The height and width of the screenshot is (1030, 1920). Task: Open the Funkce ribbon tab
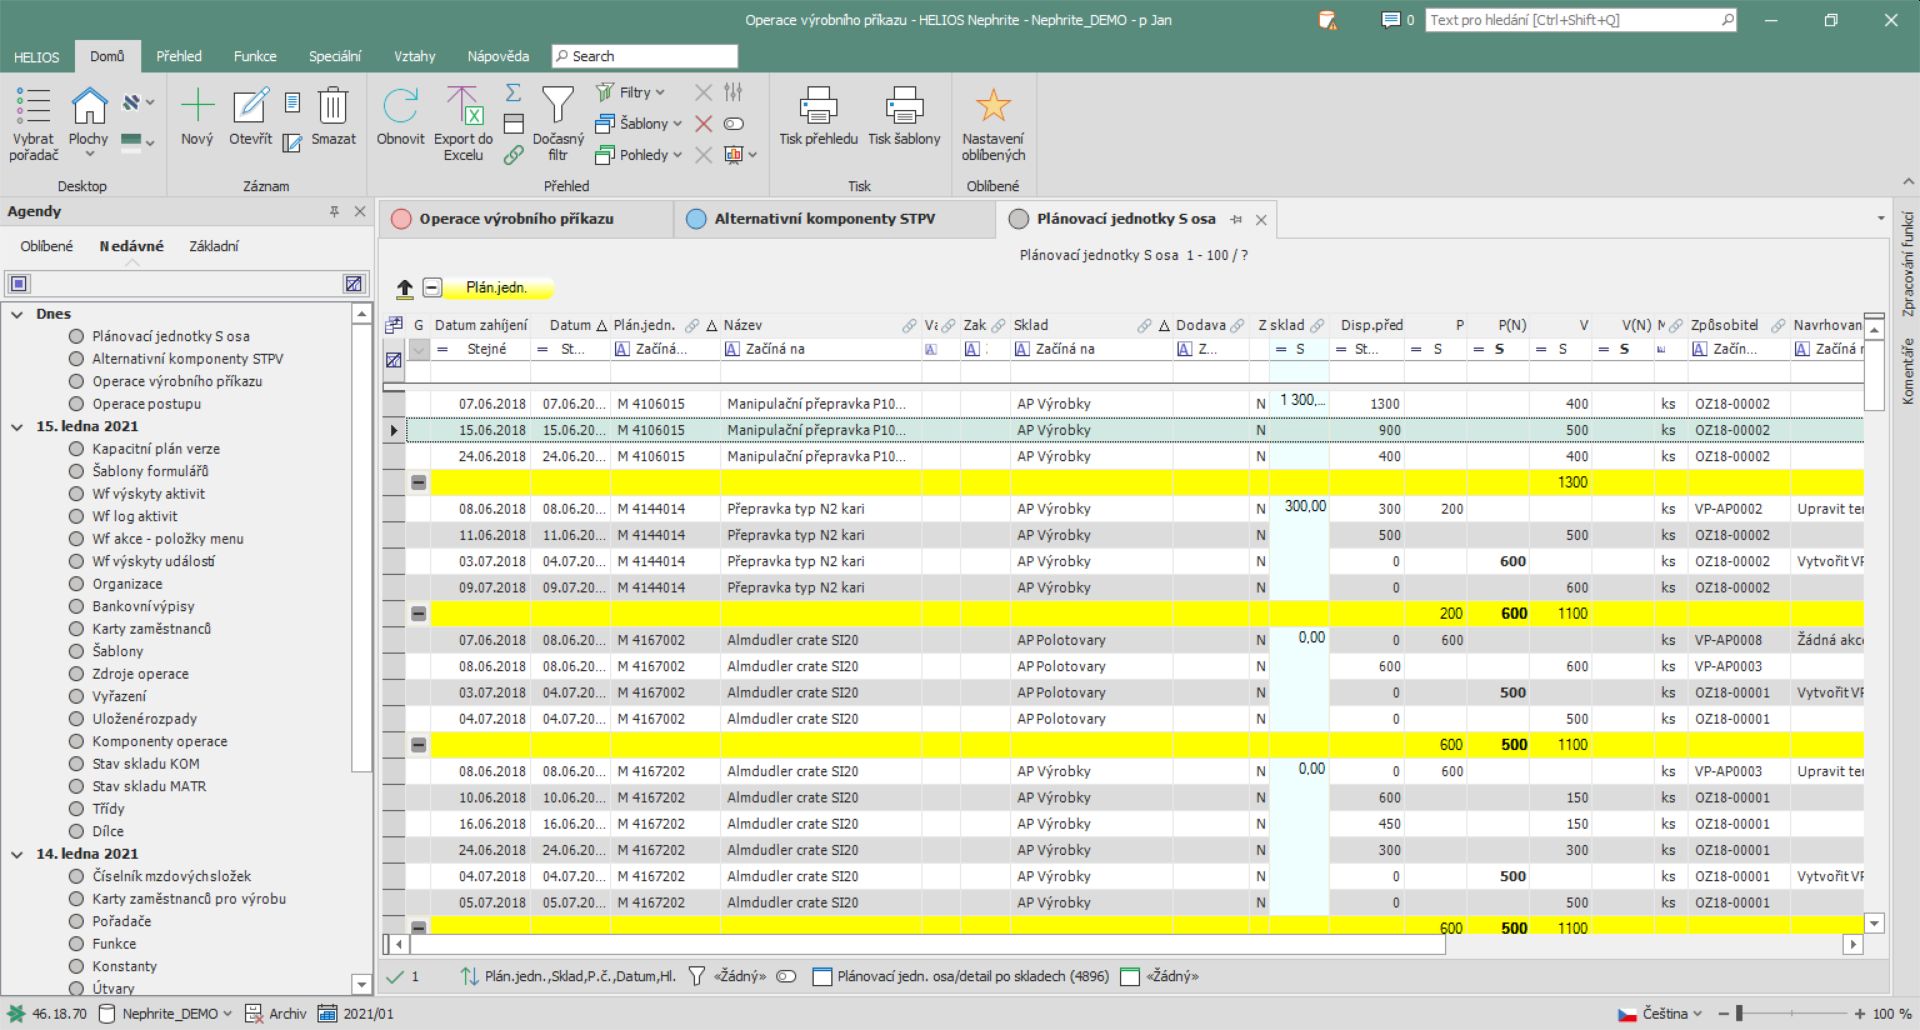pyautogui.click(x=255, y=56)
